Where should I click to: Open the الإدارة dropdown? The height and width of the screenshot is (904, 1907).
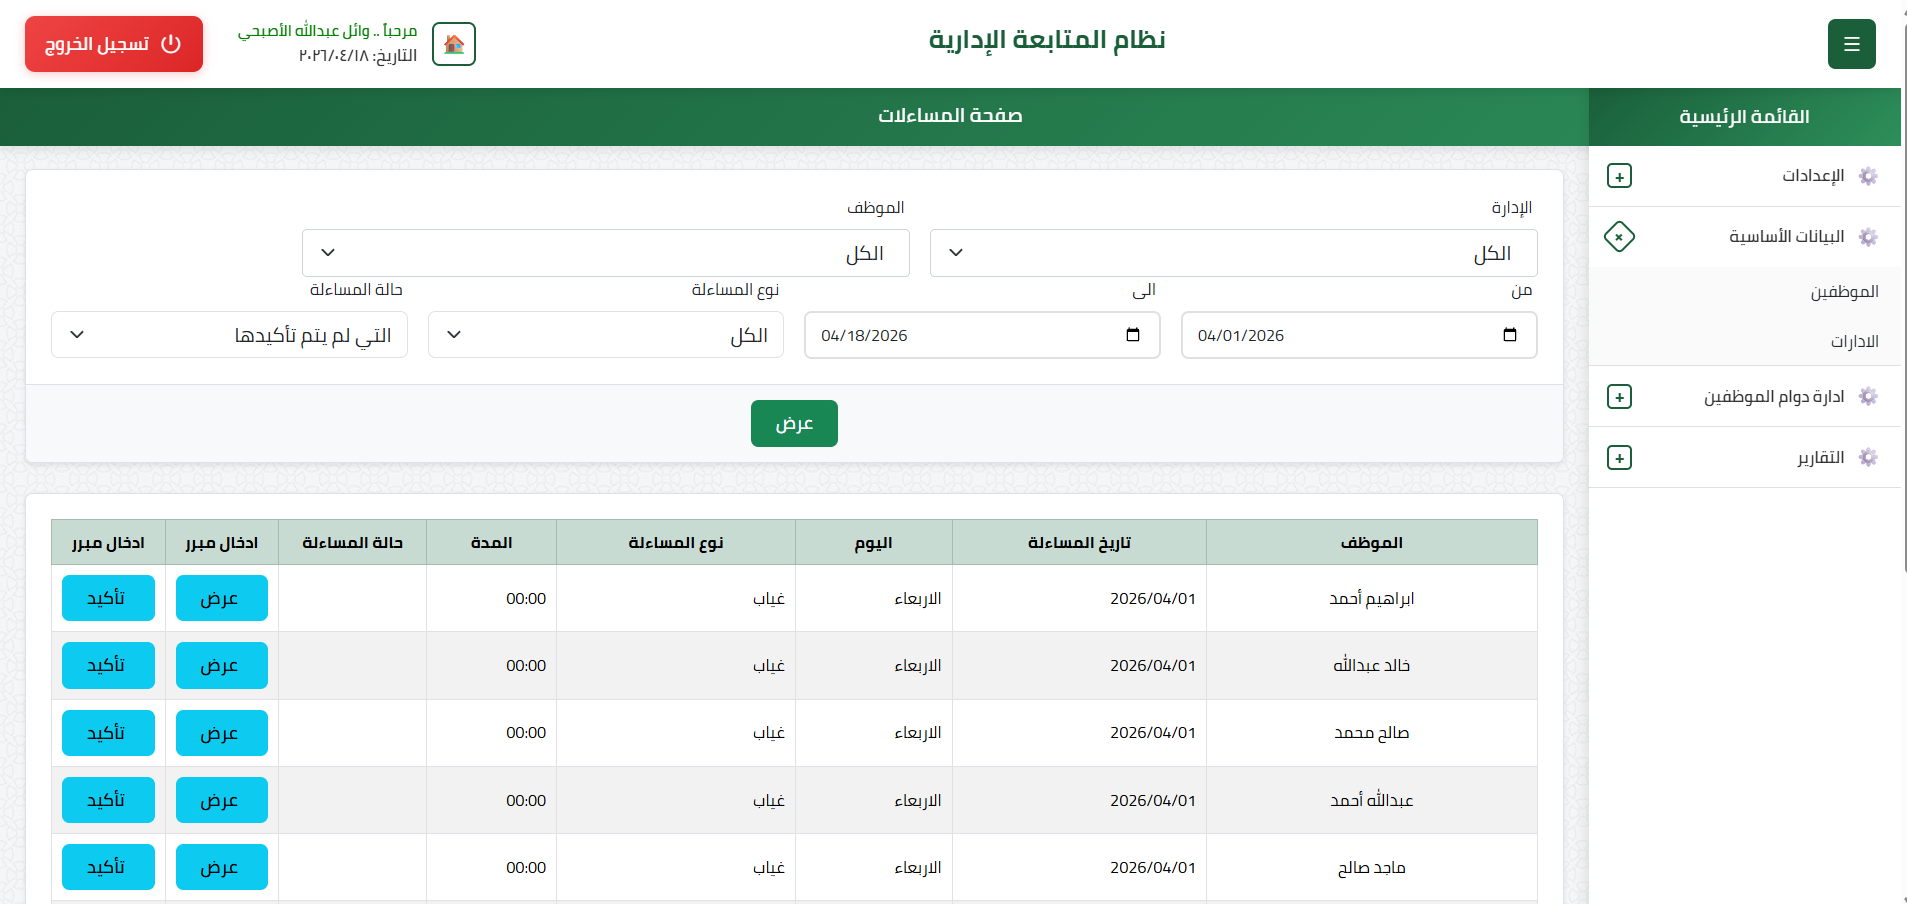click(x=1233, y=253)
